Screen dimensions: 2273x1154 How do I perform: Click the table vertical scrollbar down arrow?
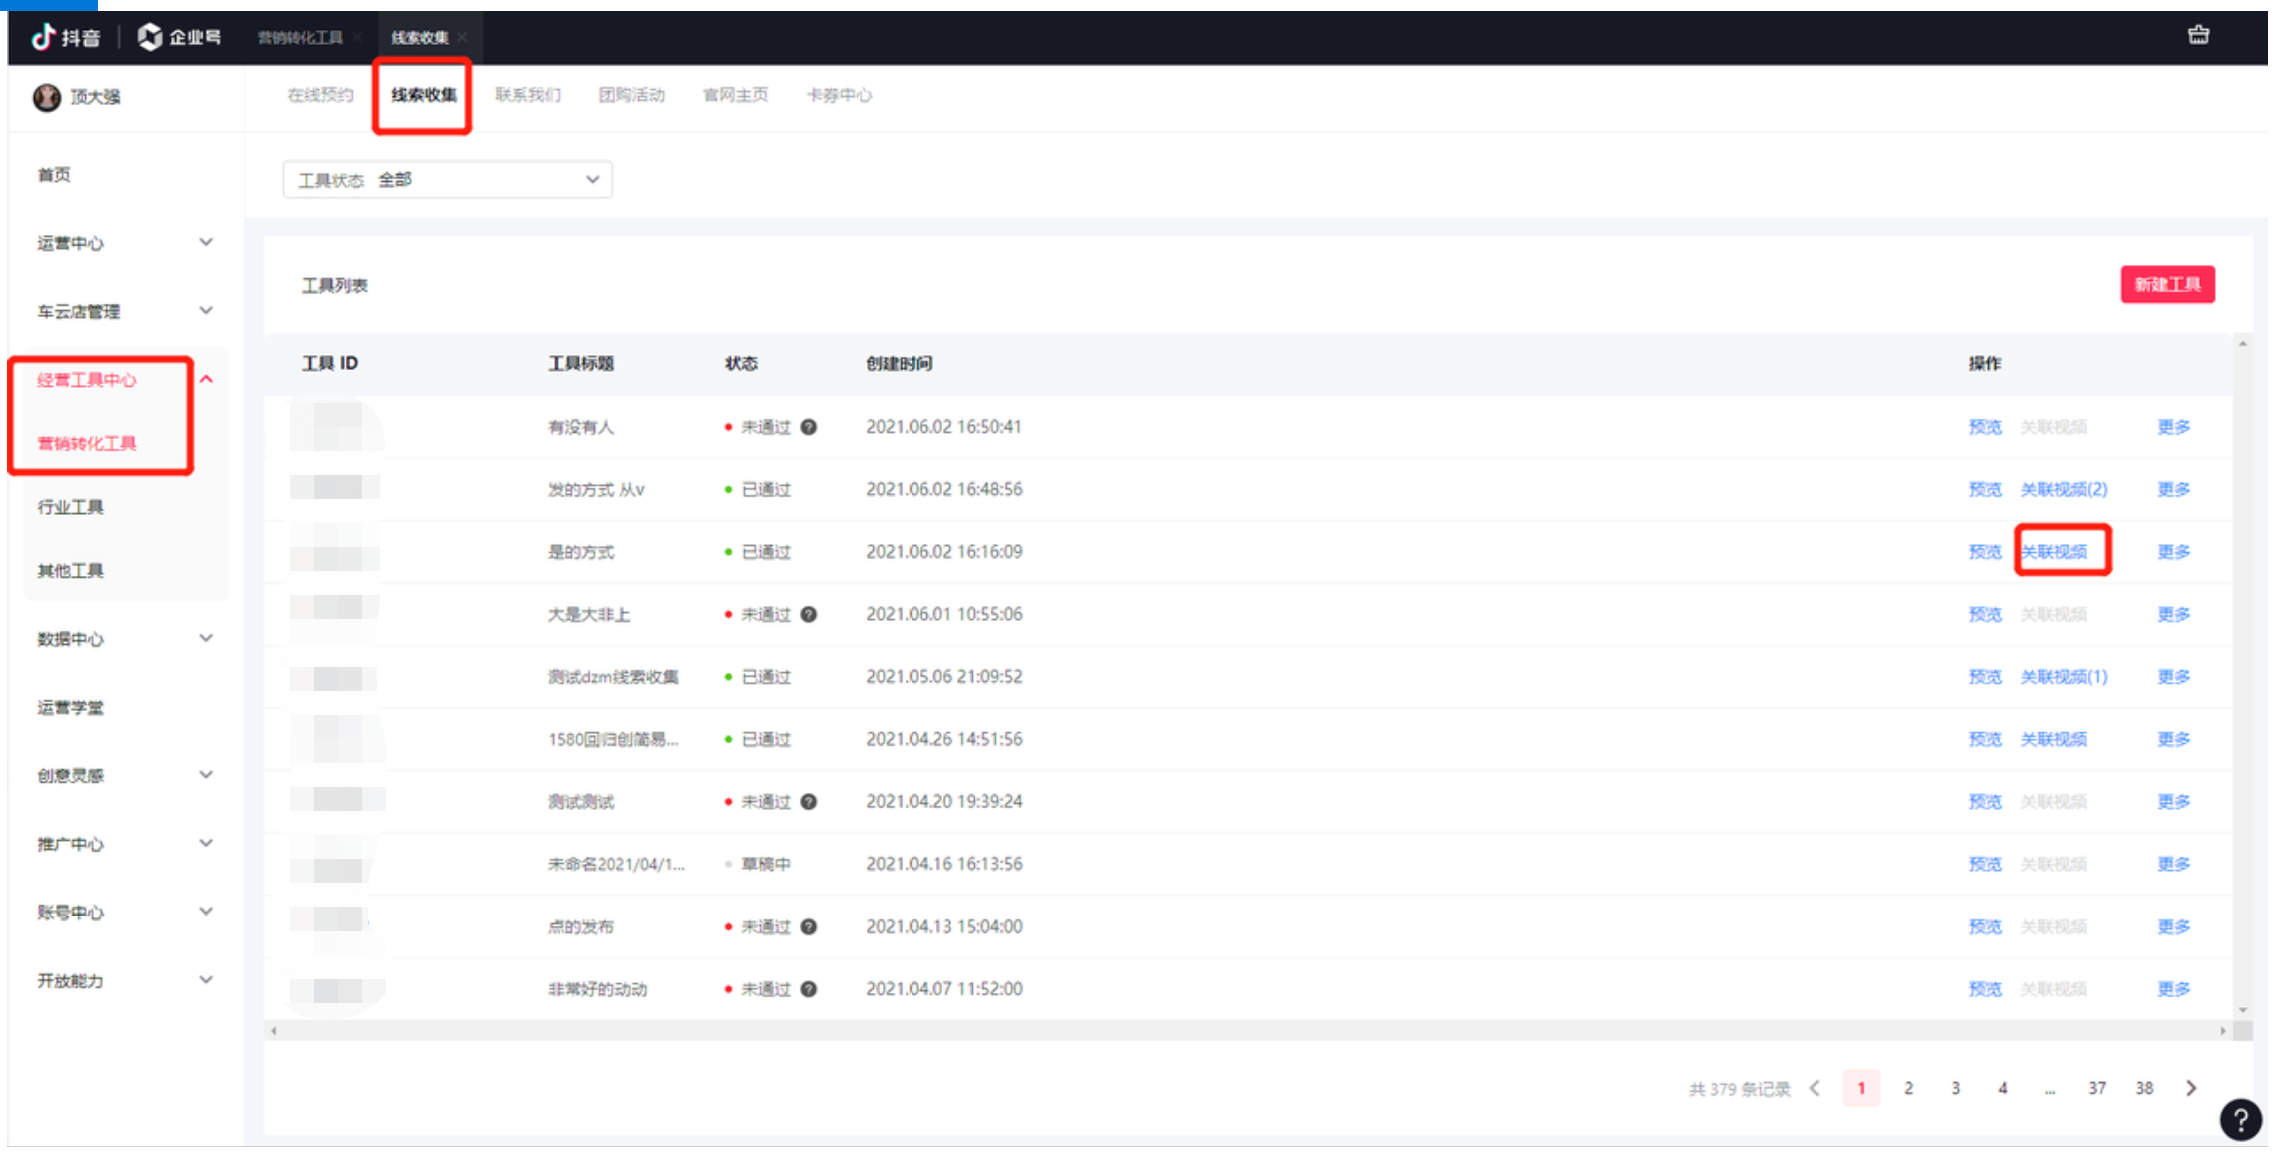(2243, 1010)
